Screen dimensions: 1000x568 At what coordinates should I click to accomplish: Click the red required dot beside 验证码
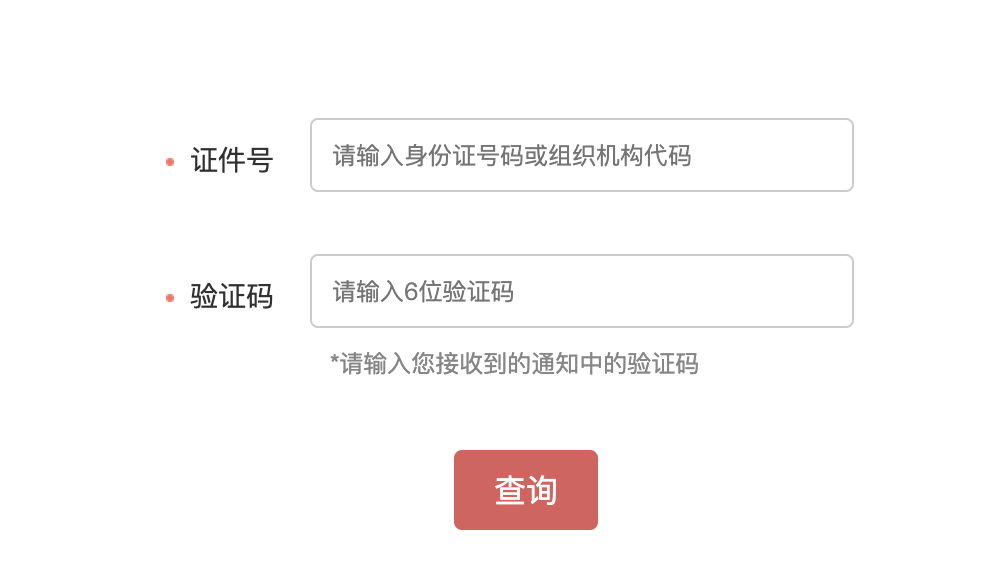click(x=170, y=297)
